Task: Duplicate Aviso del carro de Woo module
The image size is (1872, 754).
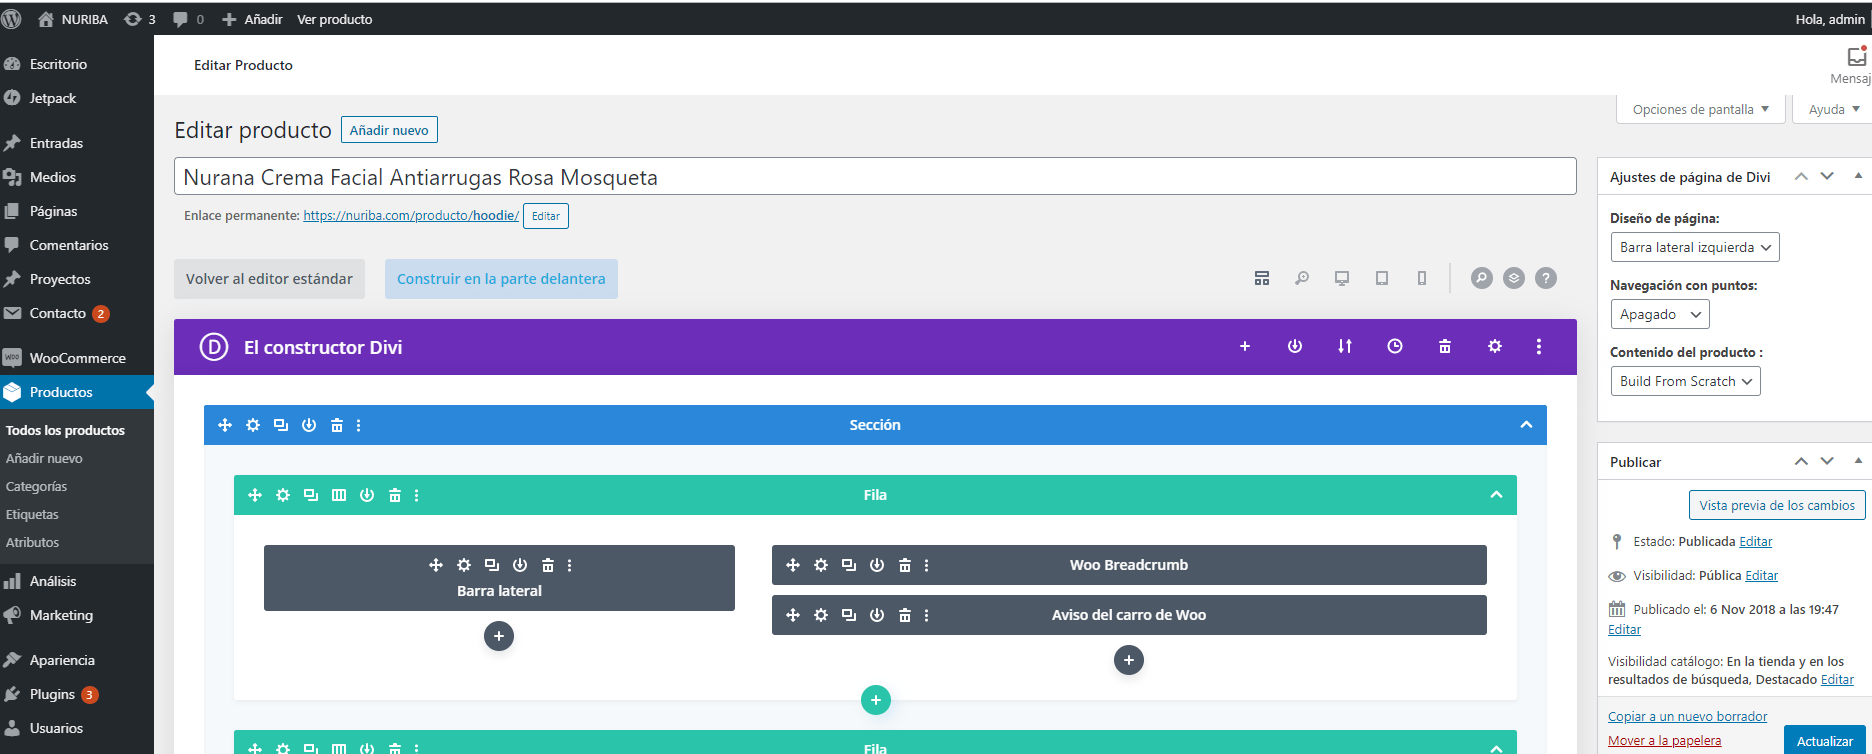Action: coord(849,615)
